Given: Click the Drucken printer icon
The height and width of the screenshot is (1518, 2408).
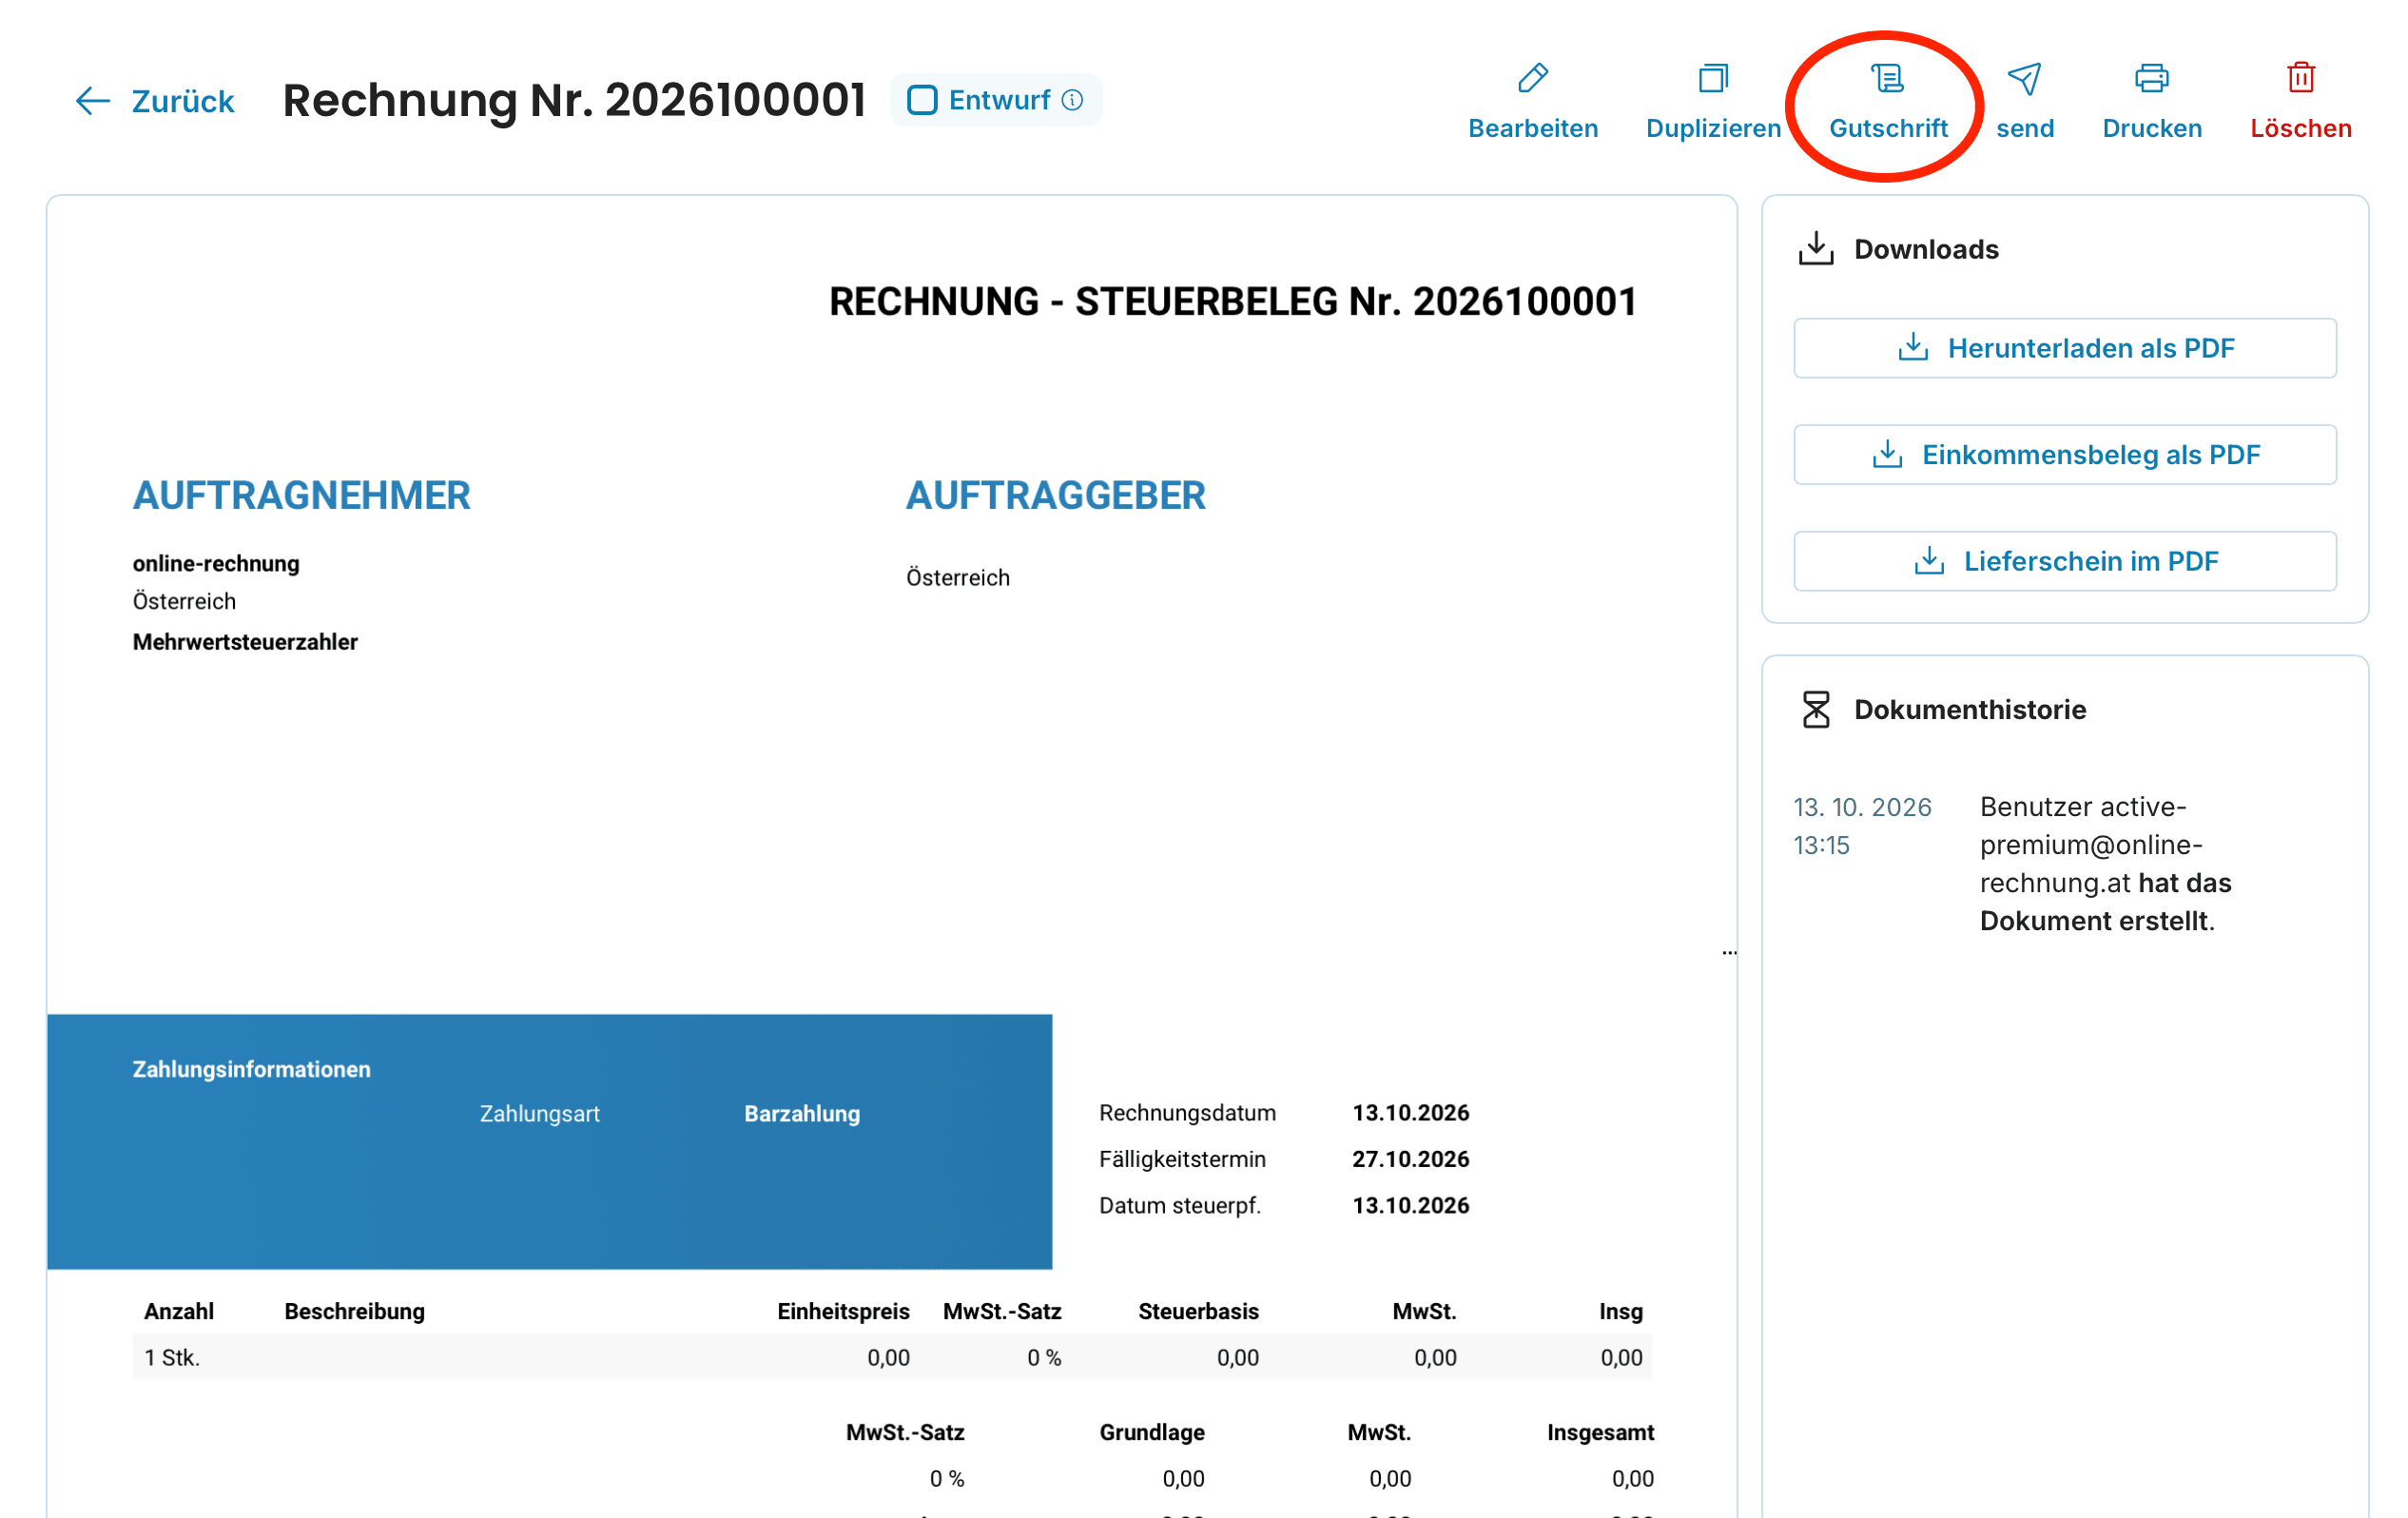Looking at the screenshot, I should point(2151,78).
